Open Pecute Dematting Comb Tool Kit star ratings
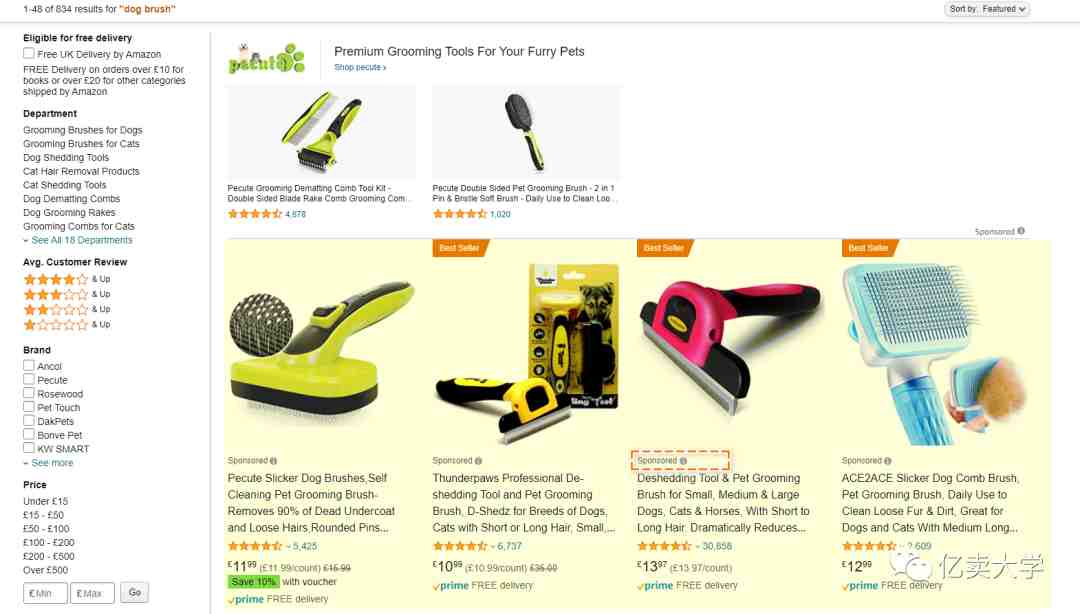 [255, 214]
